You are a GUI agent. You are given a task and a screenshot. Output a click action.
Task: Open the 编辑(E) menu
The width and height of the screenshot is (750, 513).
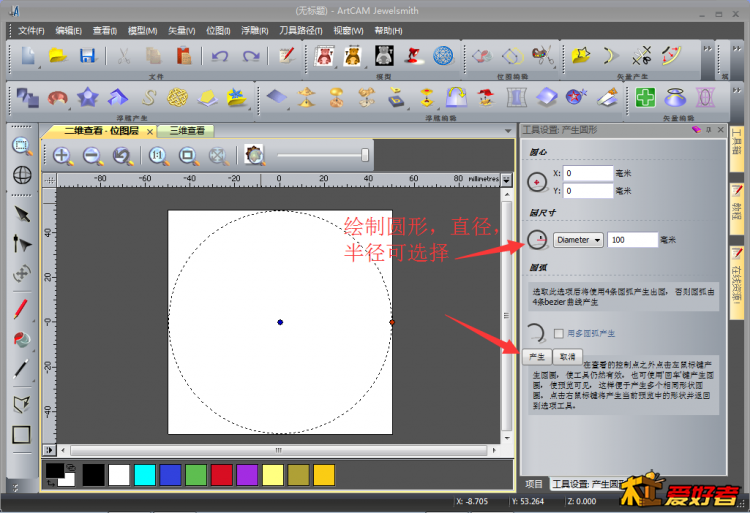pos(68,31)
